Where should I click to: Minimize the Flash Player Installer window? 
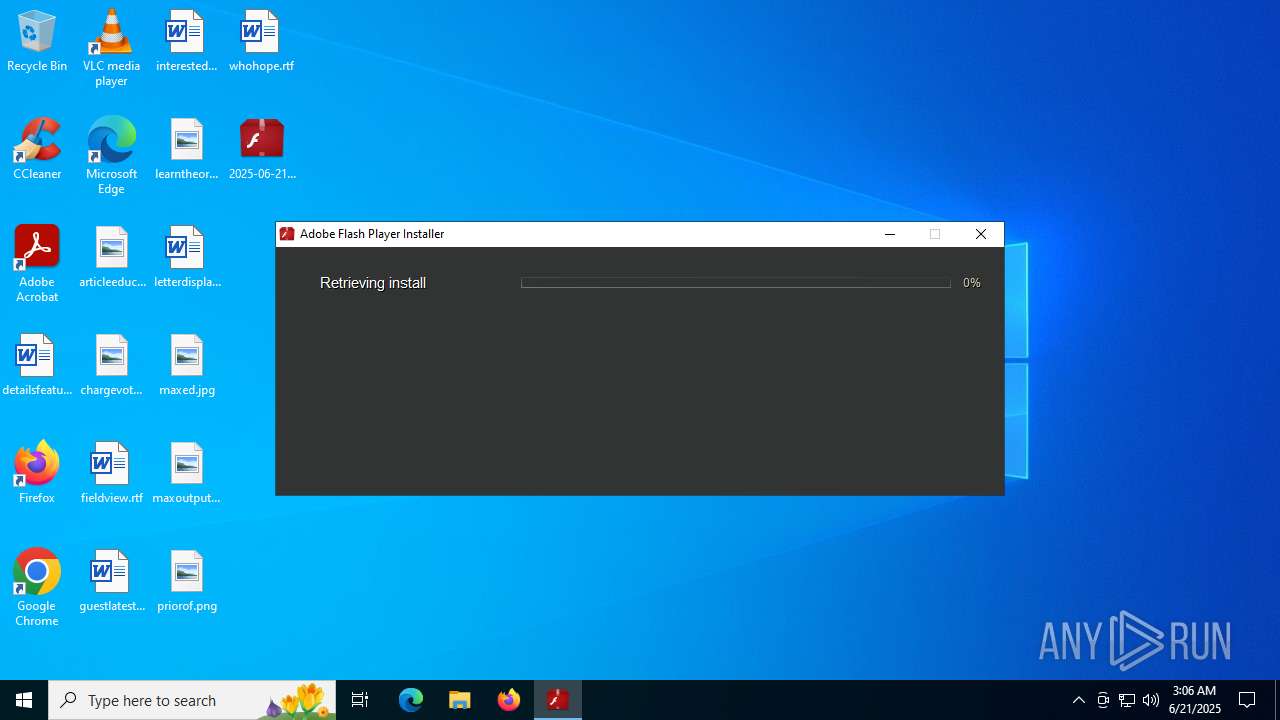(x=889, y=234)
